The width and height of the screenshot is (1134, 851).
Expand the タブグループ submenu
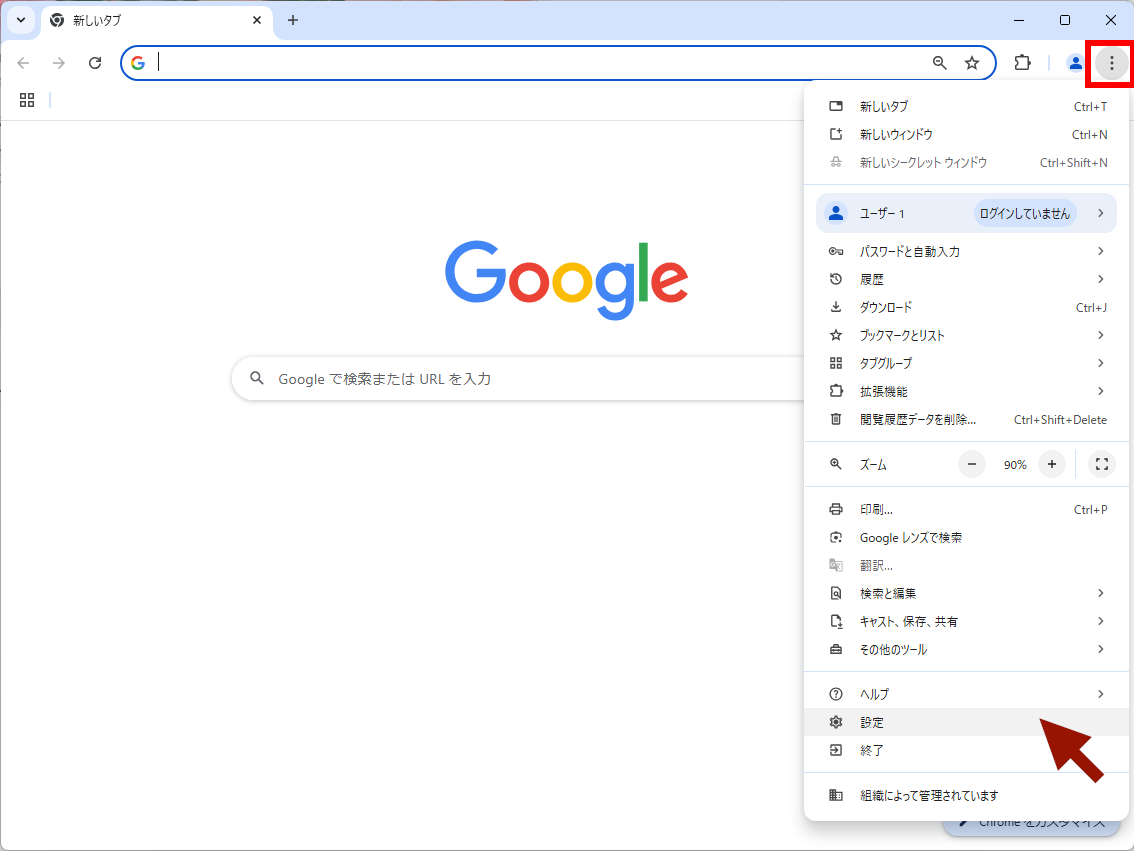[967, 363]
